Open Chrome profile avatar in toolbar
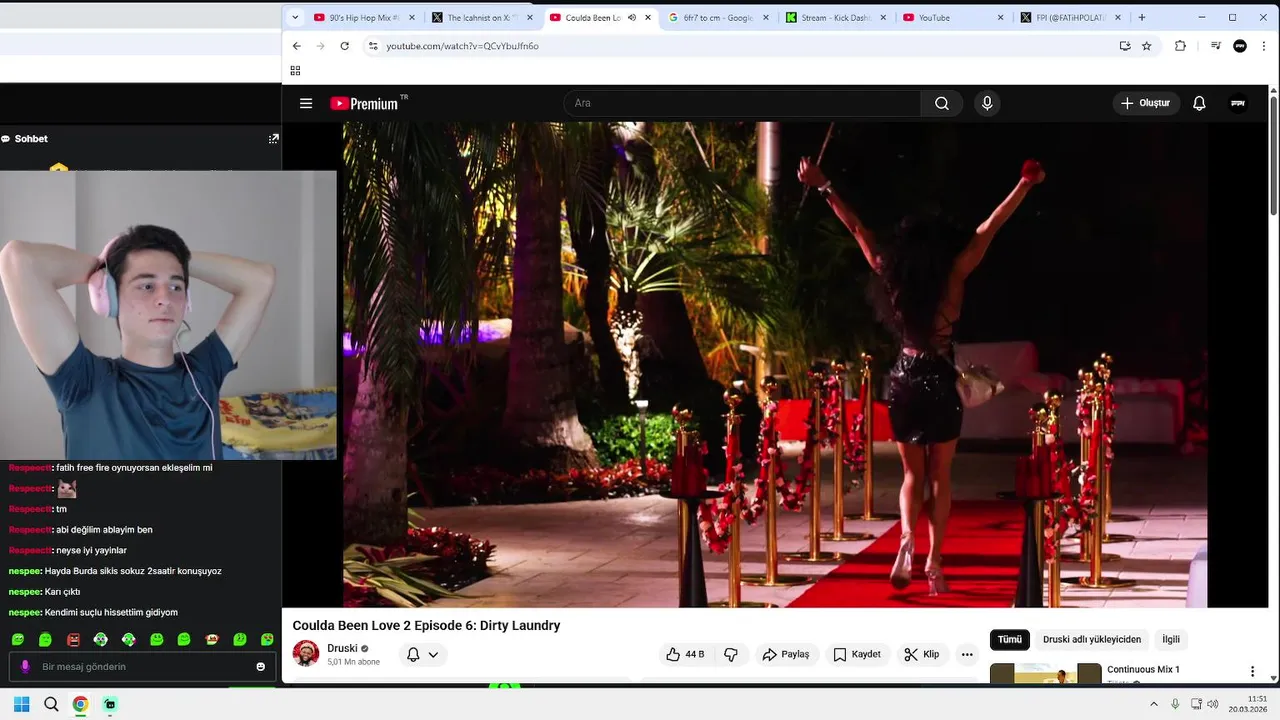This screenshot has width=1280, height=720. coord(1240,46)
